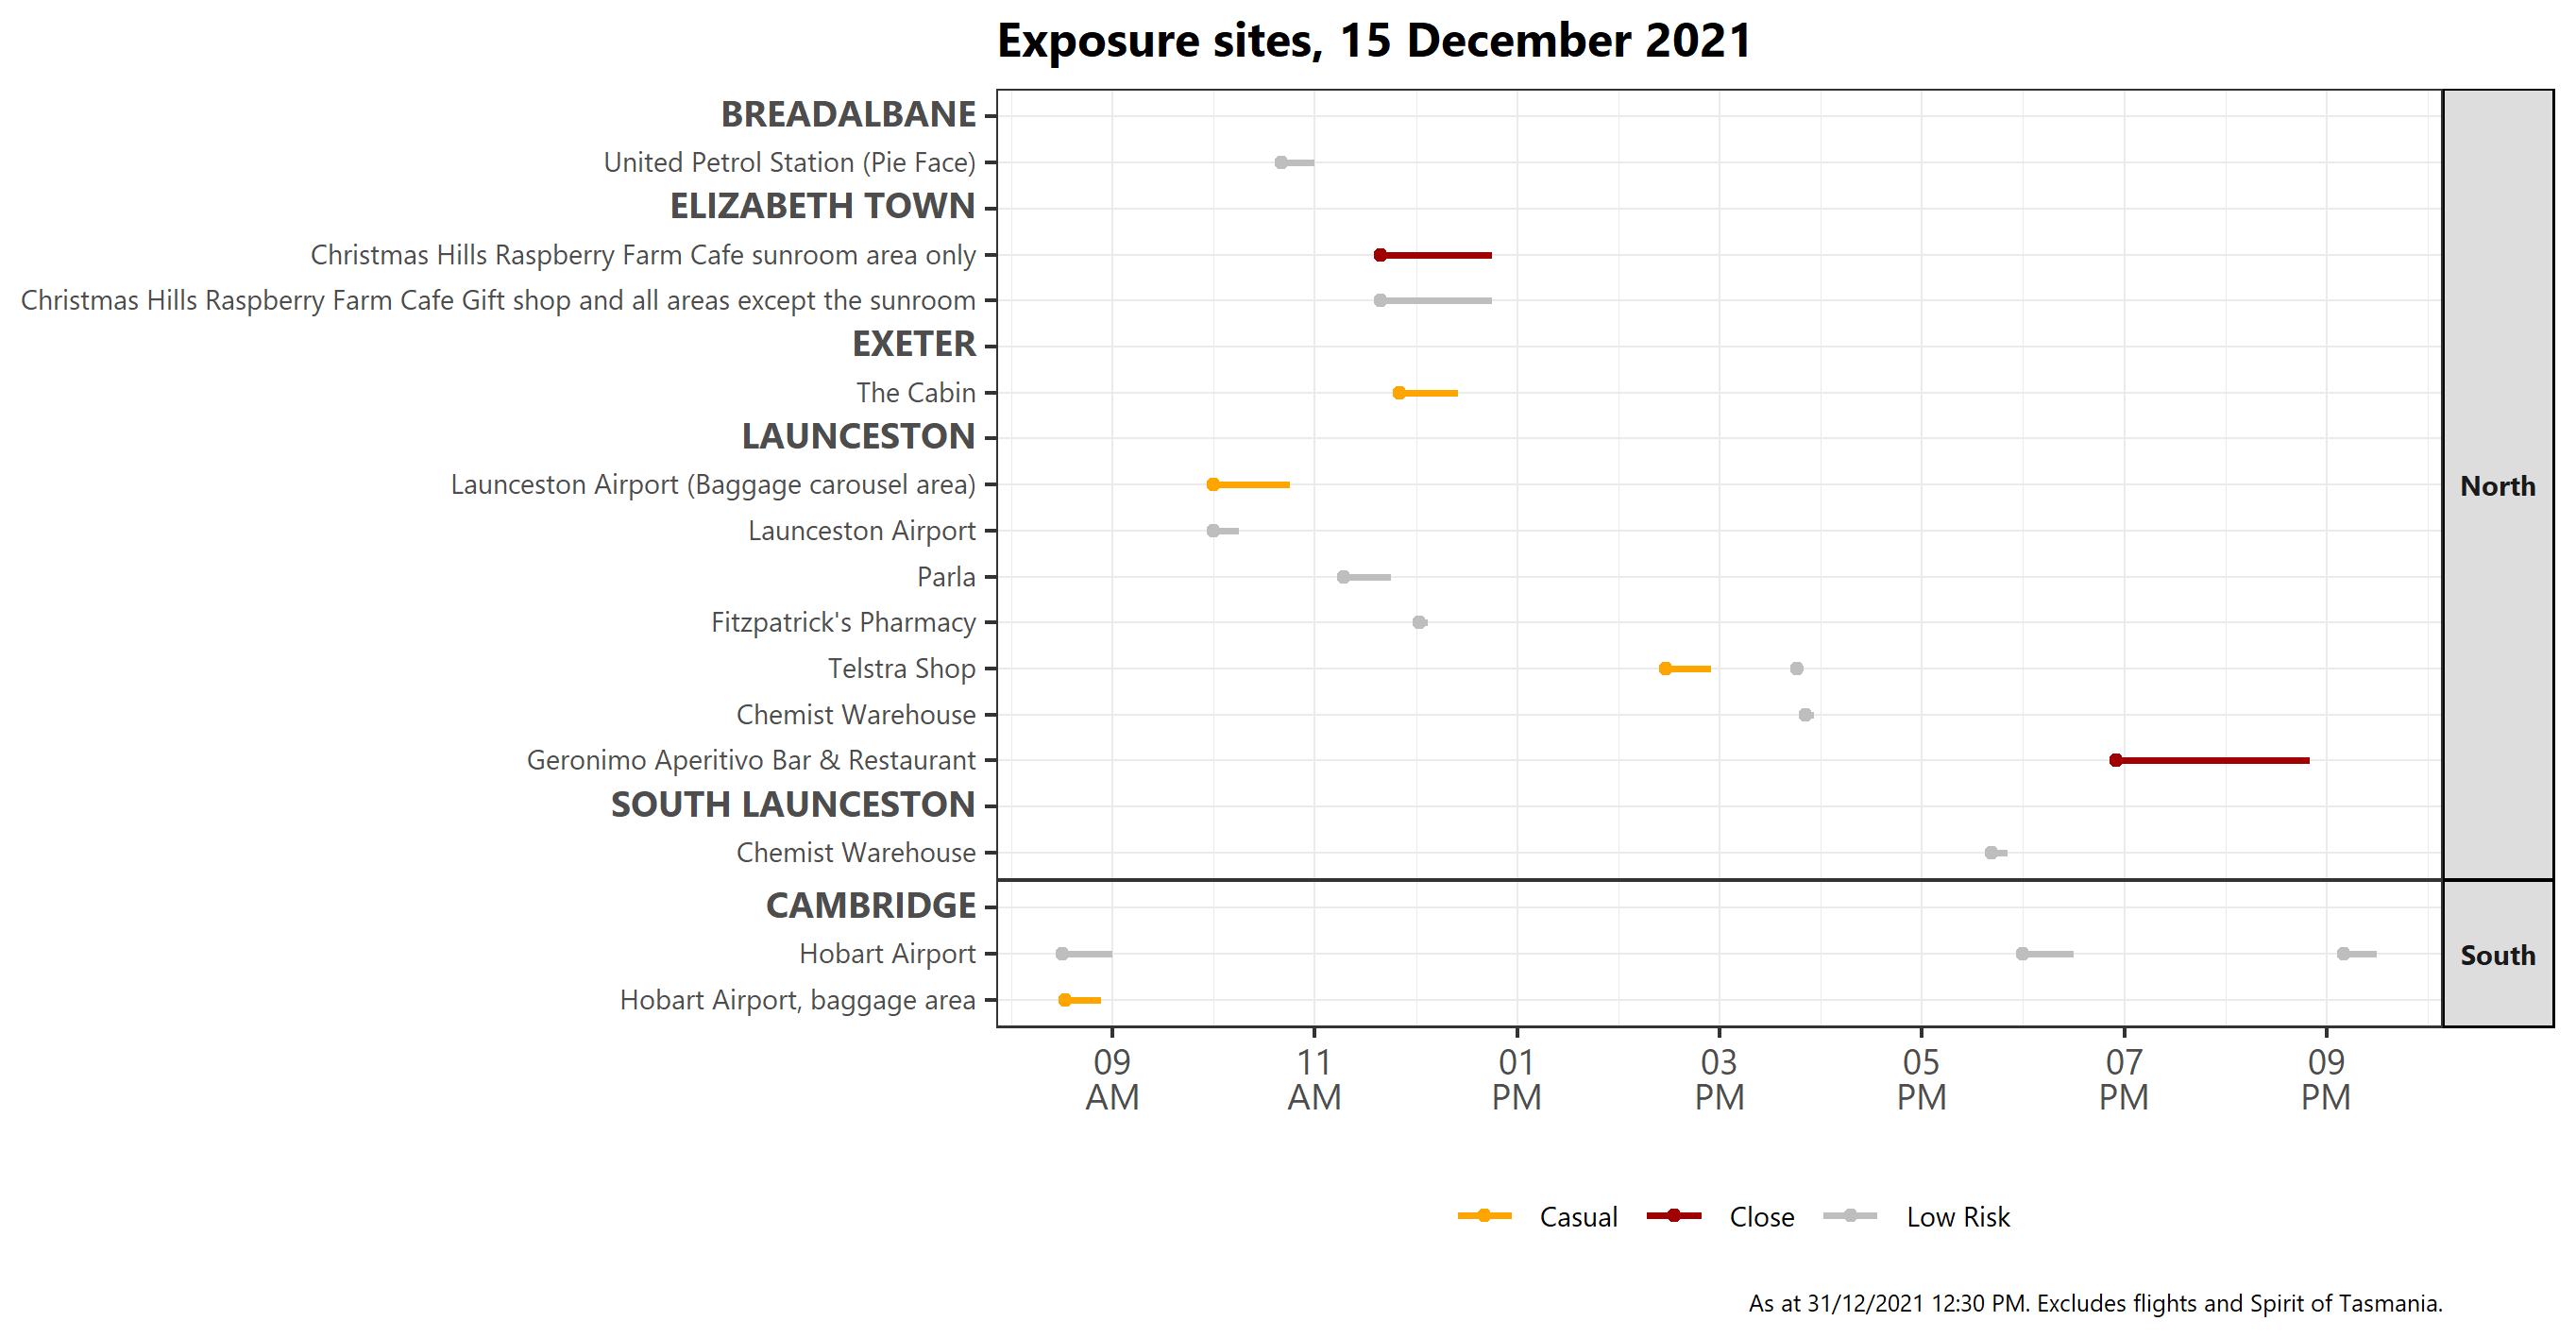Click Christmas Hills sunroom red start dot
Viewport: 2576px width, 1338px height.
pyautogui.click(x=1380, y=255)
